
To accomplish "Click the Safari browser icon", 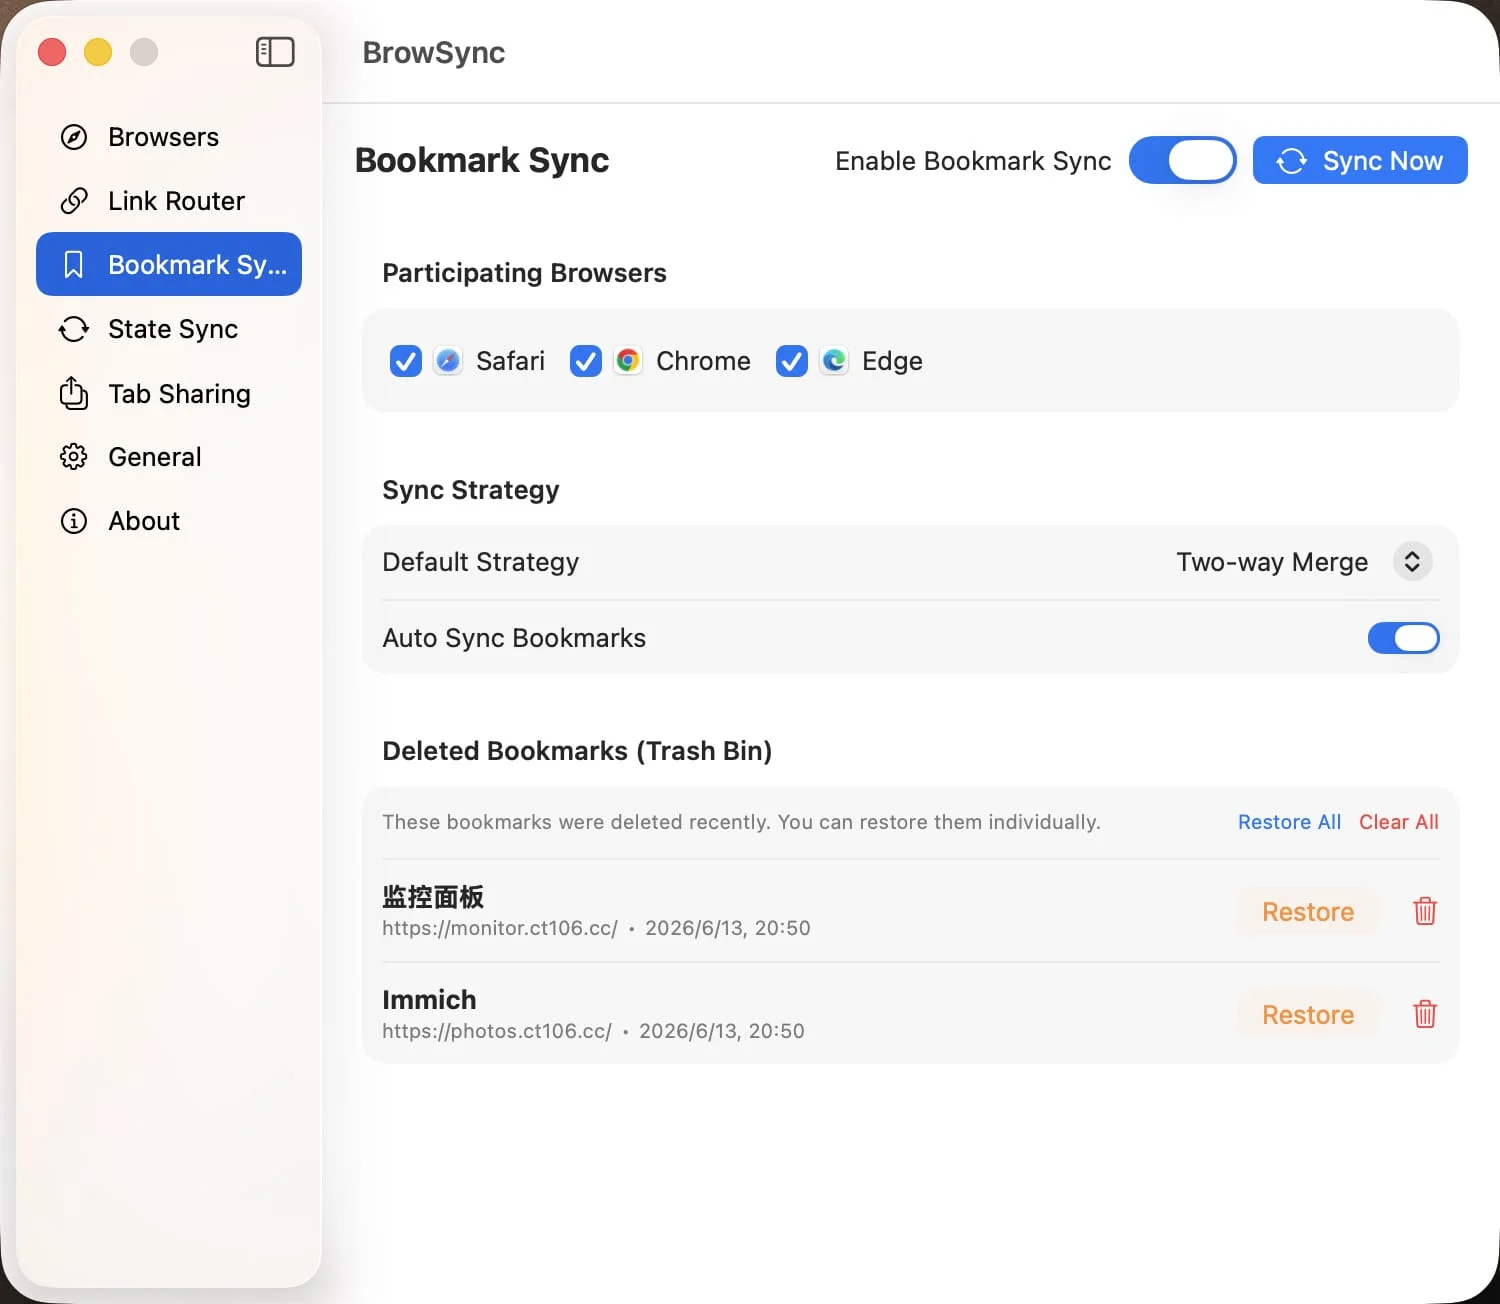I will 448,361.
